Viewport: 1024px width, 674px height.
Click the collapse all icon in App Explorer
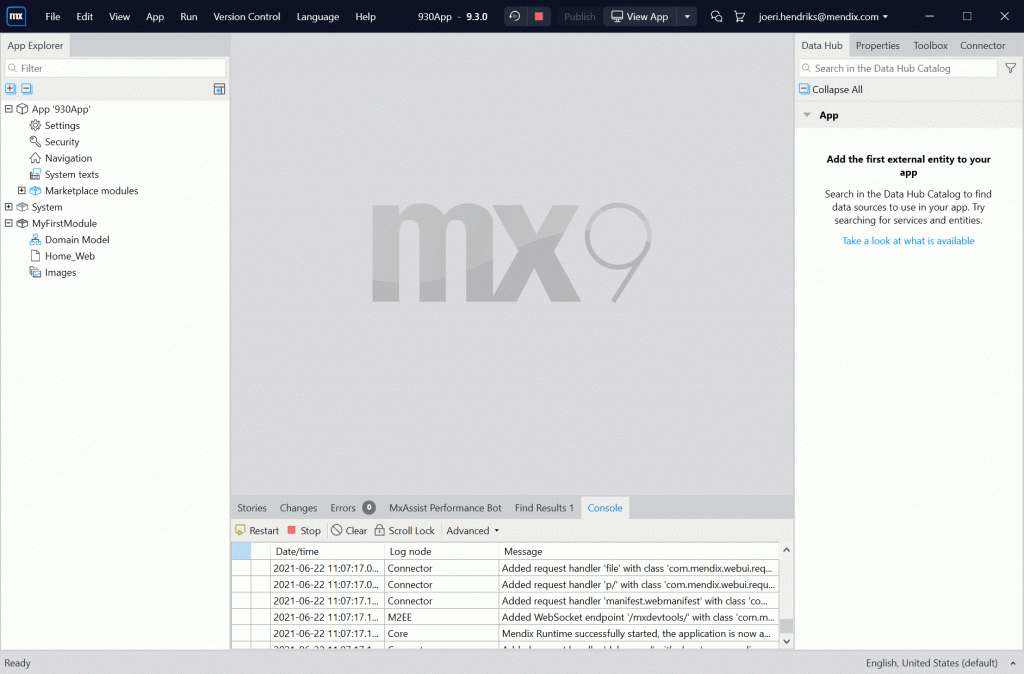(27, 89)
